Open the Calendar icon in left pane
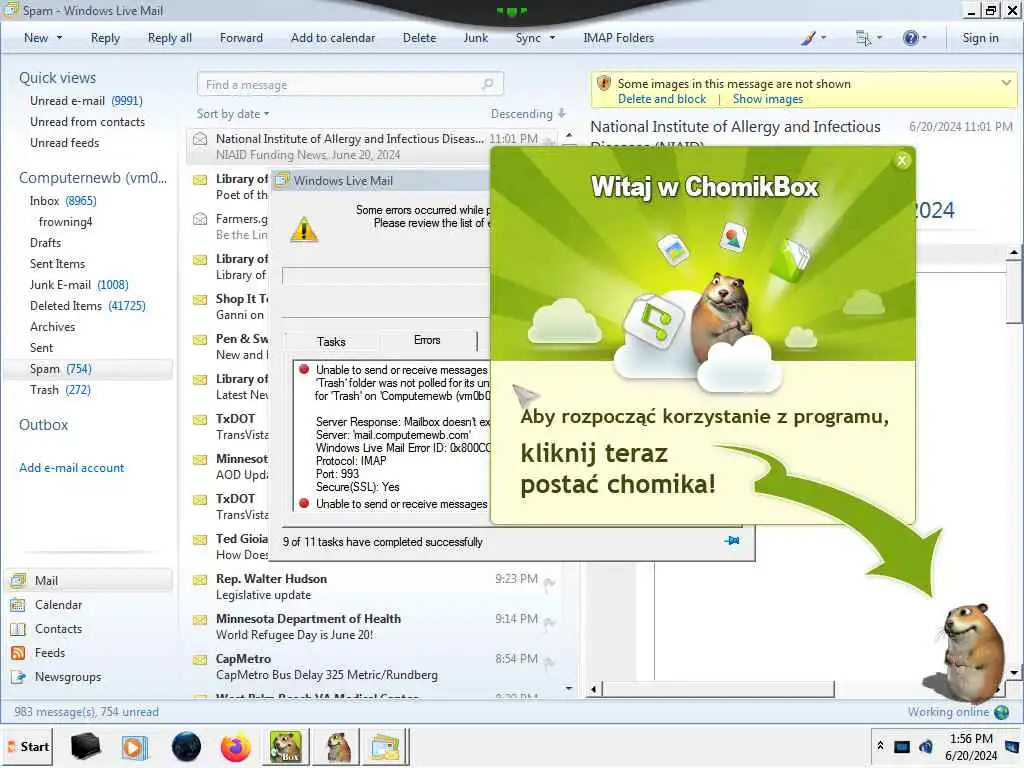The image size is (1024, 768). click(x=18, y=605)
